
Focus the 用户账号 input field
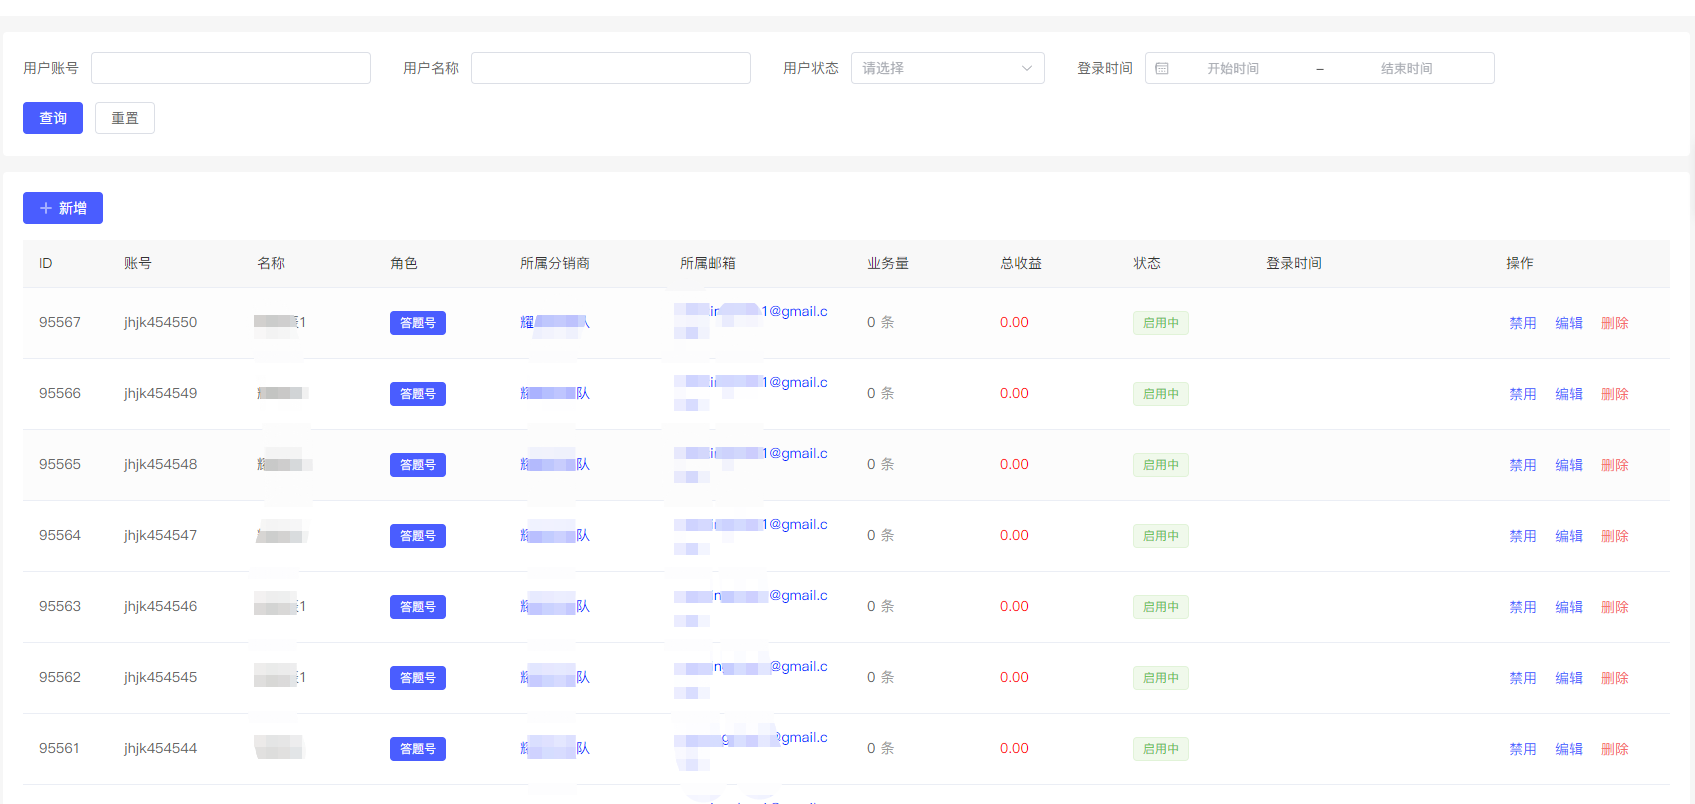(230, 68)
